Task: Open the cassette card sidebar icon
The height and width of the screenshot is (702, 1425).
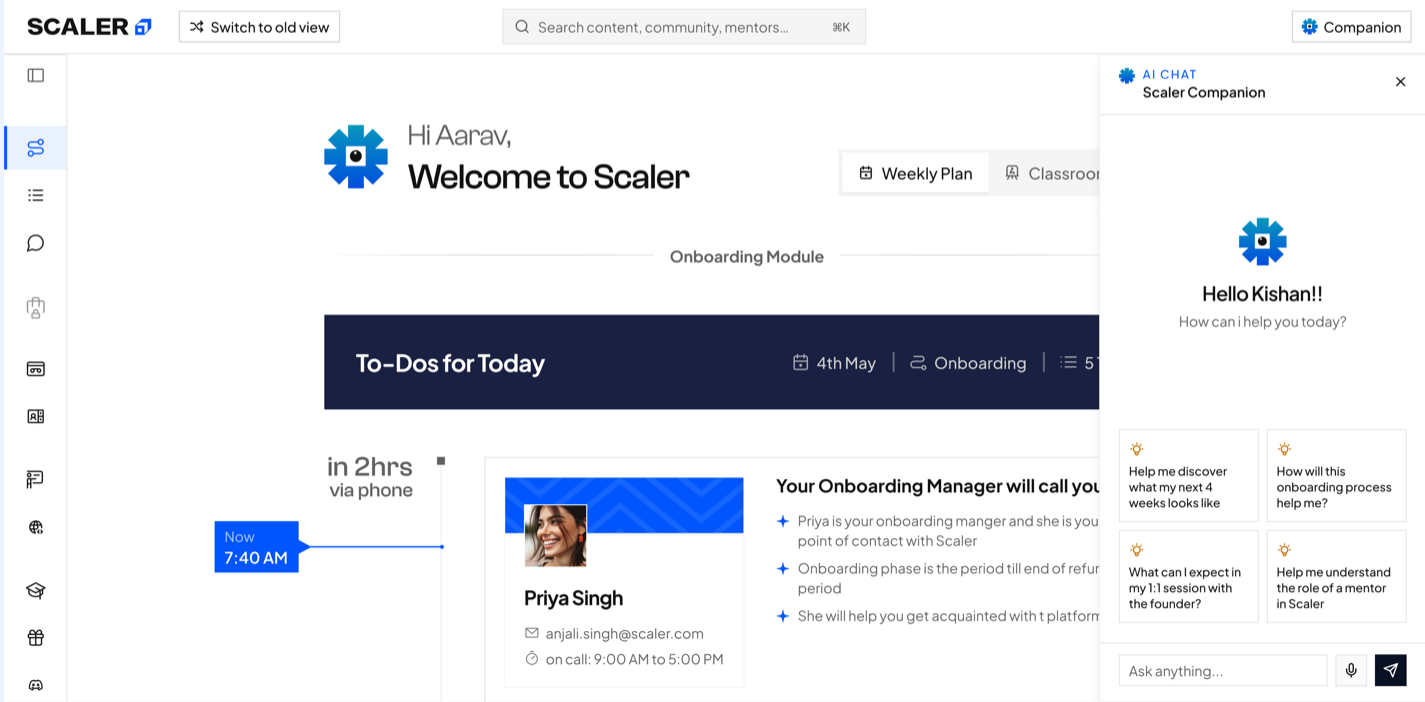Action: [x=36, y=369]
